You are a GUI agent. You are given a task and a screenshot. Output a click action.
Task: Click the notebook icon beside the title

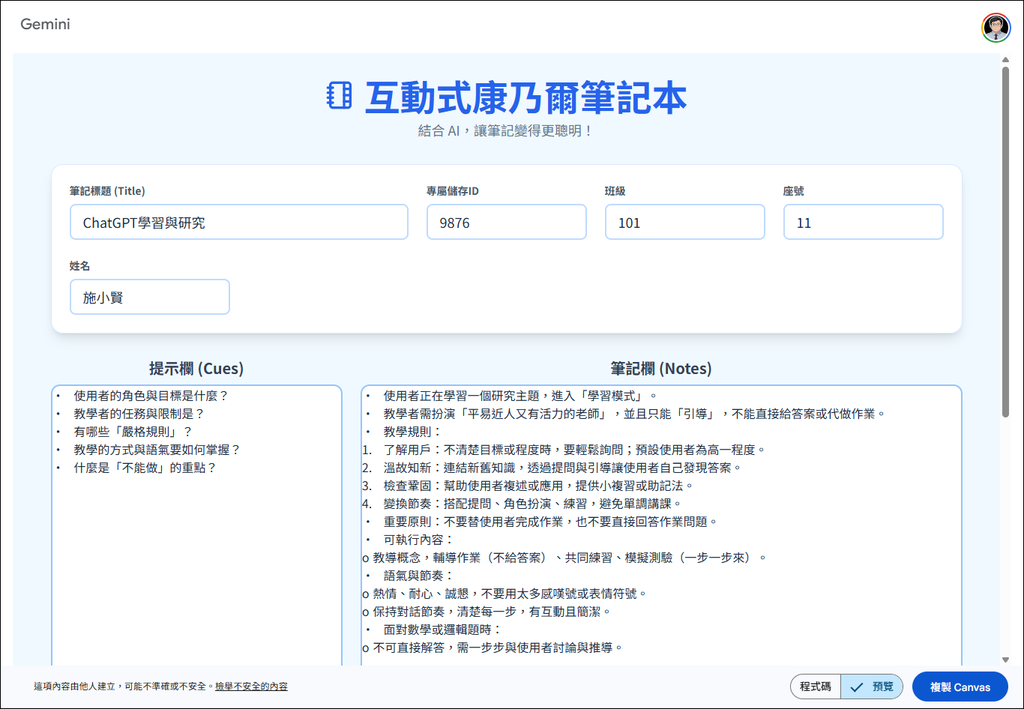point(339,95)
